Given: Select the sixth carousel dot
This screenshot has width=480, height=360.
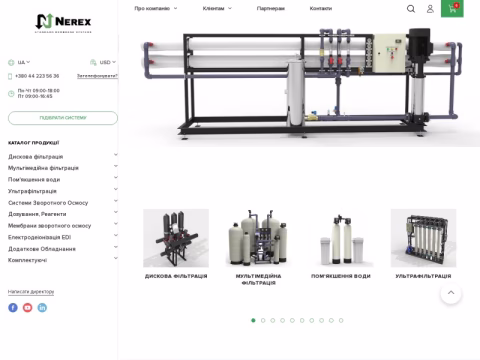Looking at the screenshot, I should point(302,320).
